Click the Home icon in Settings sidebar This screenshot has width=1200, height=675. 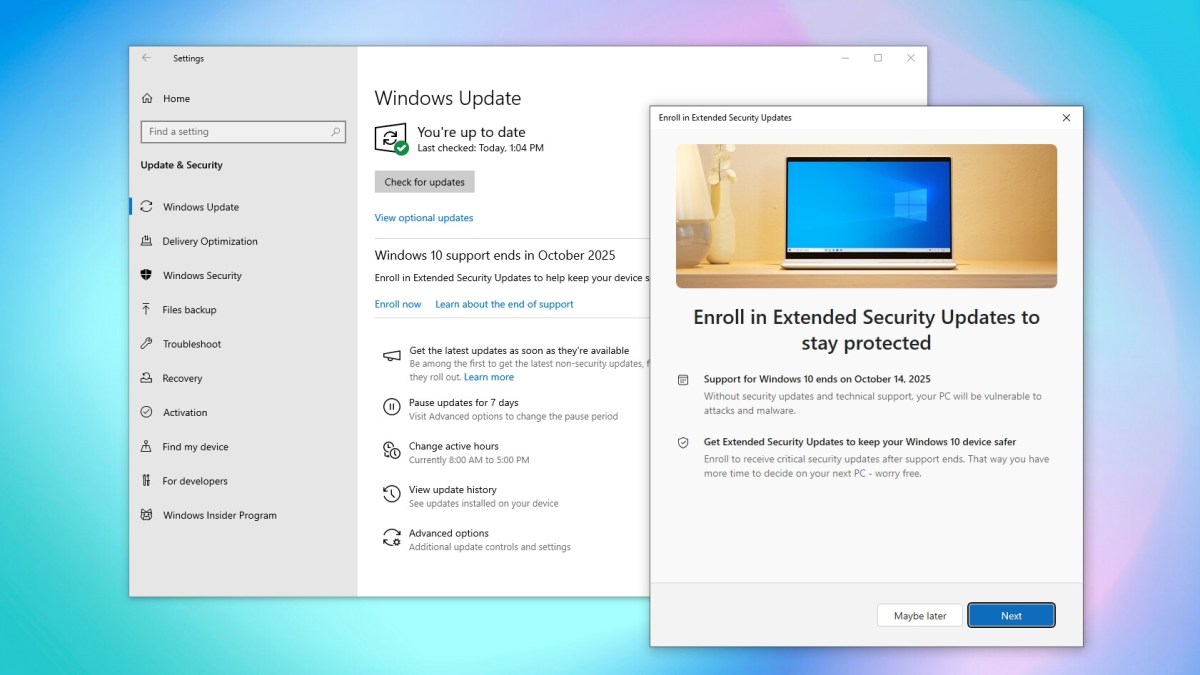click(x=147, y=99)
